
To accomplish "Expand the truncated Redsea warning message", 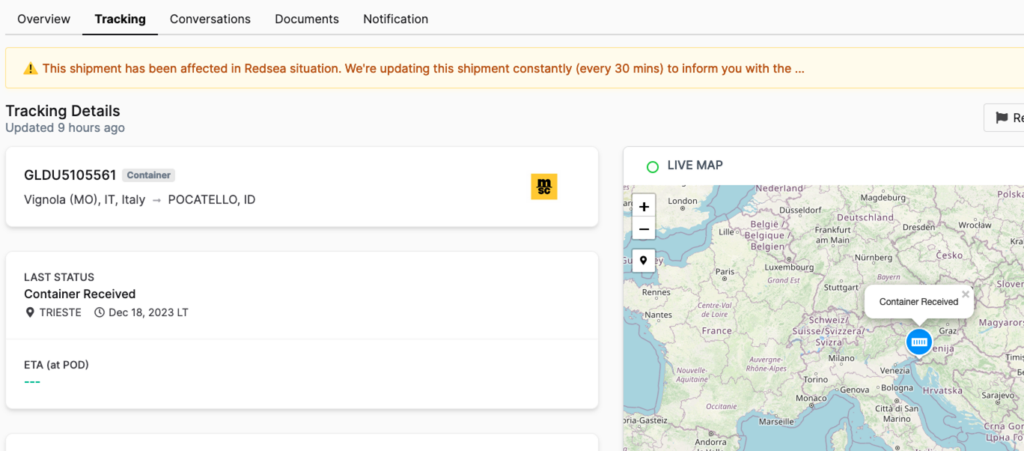I will click(x=799, y=69).
